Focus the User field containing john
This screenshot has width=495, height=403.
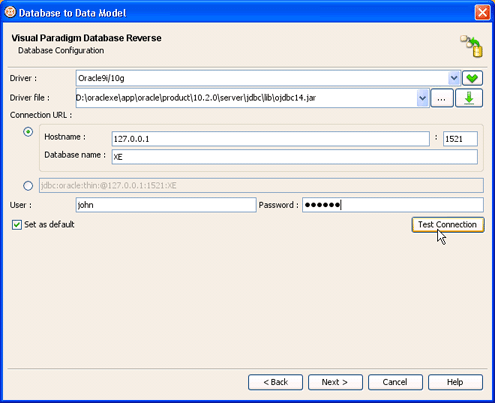(x=166, y=205)
